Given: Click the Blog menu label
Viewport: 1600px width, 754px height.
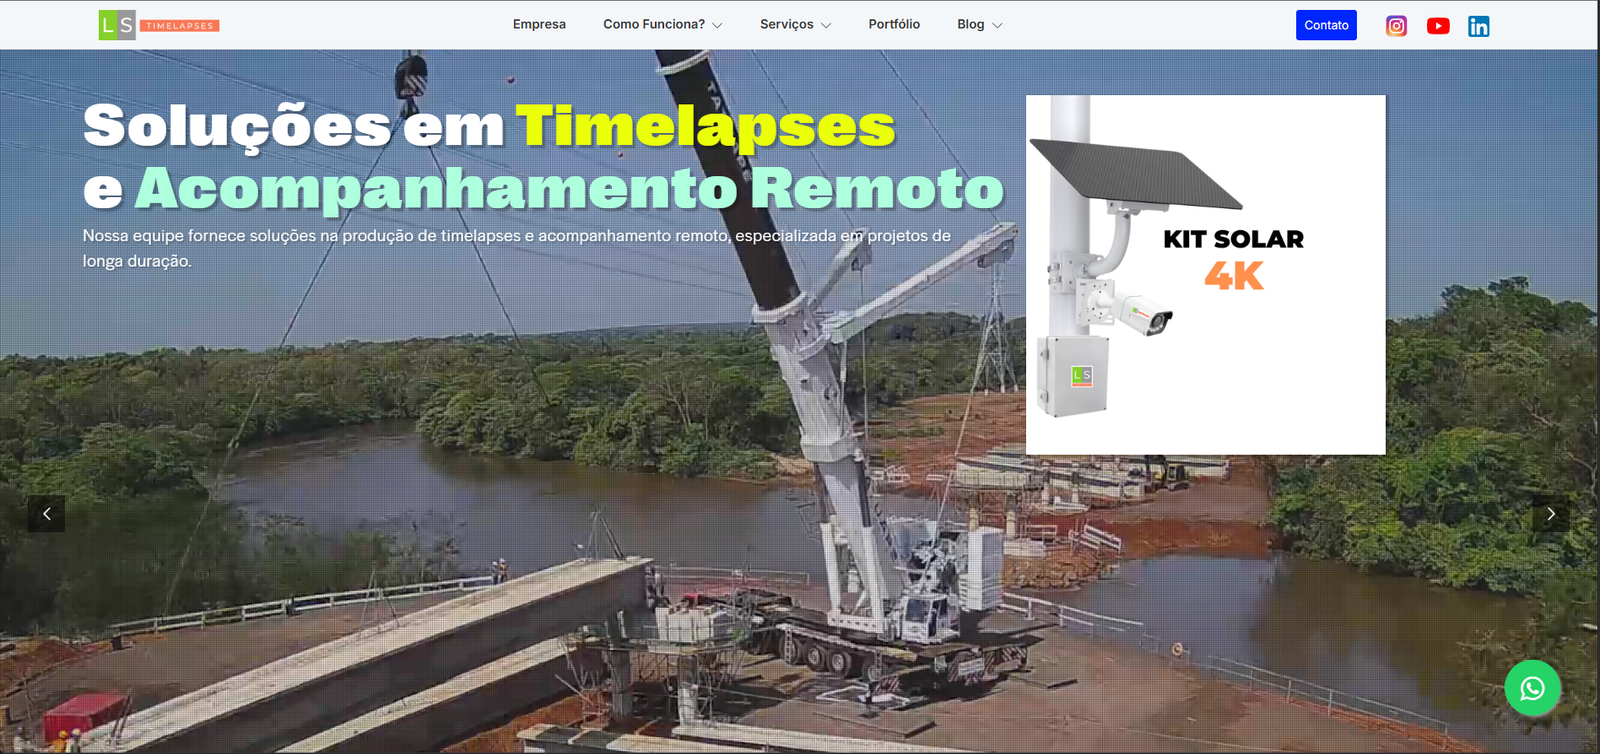Looking at the screenshot, I should coord(970,24).
